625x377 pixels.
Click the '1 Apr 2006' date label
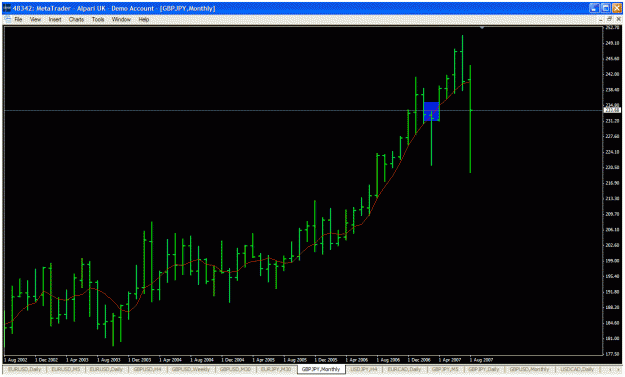(357, 360)
